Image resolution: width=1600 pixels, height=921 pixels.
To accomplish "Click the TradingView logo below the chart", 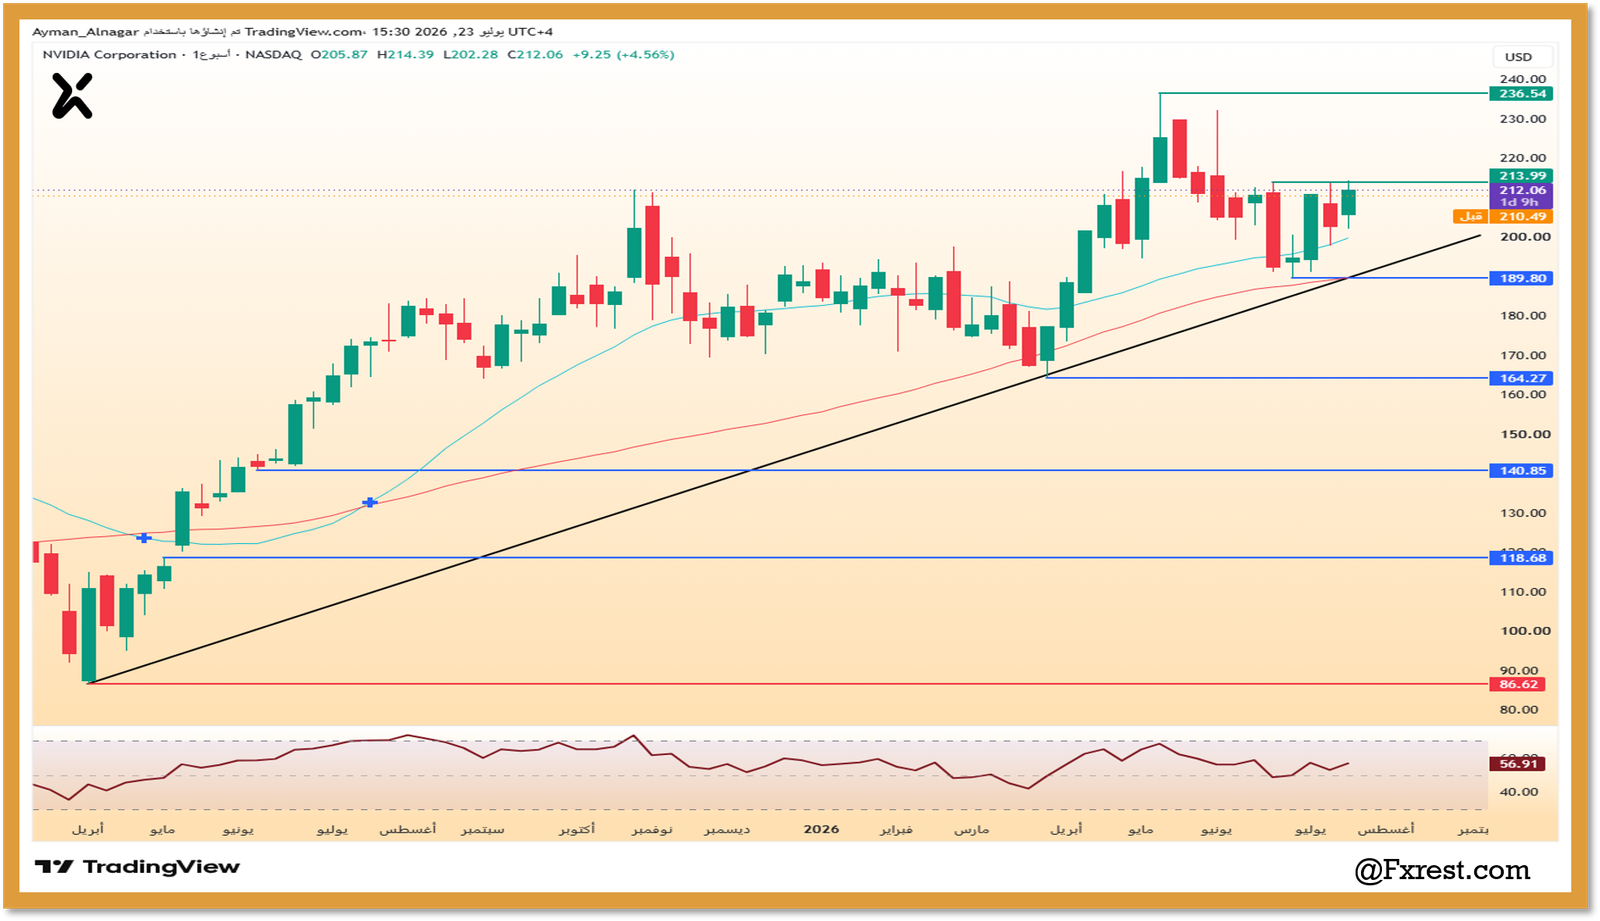I will (x=137, y=867).
